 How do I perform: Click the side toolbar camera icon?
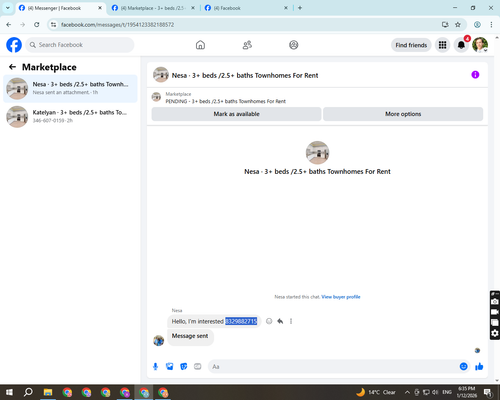click(495, 302)
